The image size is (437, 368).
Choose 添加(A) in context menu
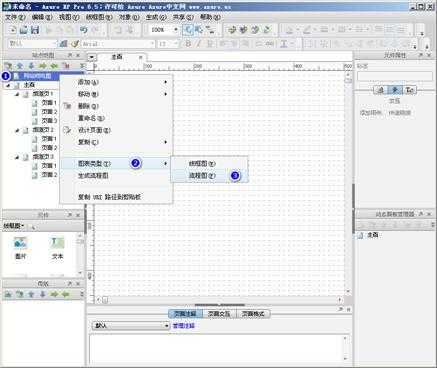click(116, 82)
